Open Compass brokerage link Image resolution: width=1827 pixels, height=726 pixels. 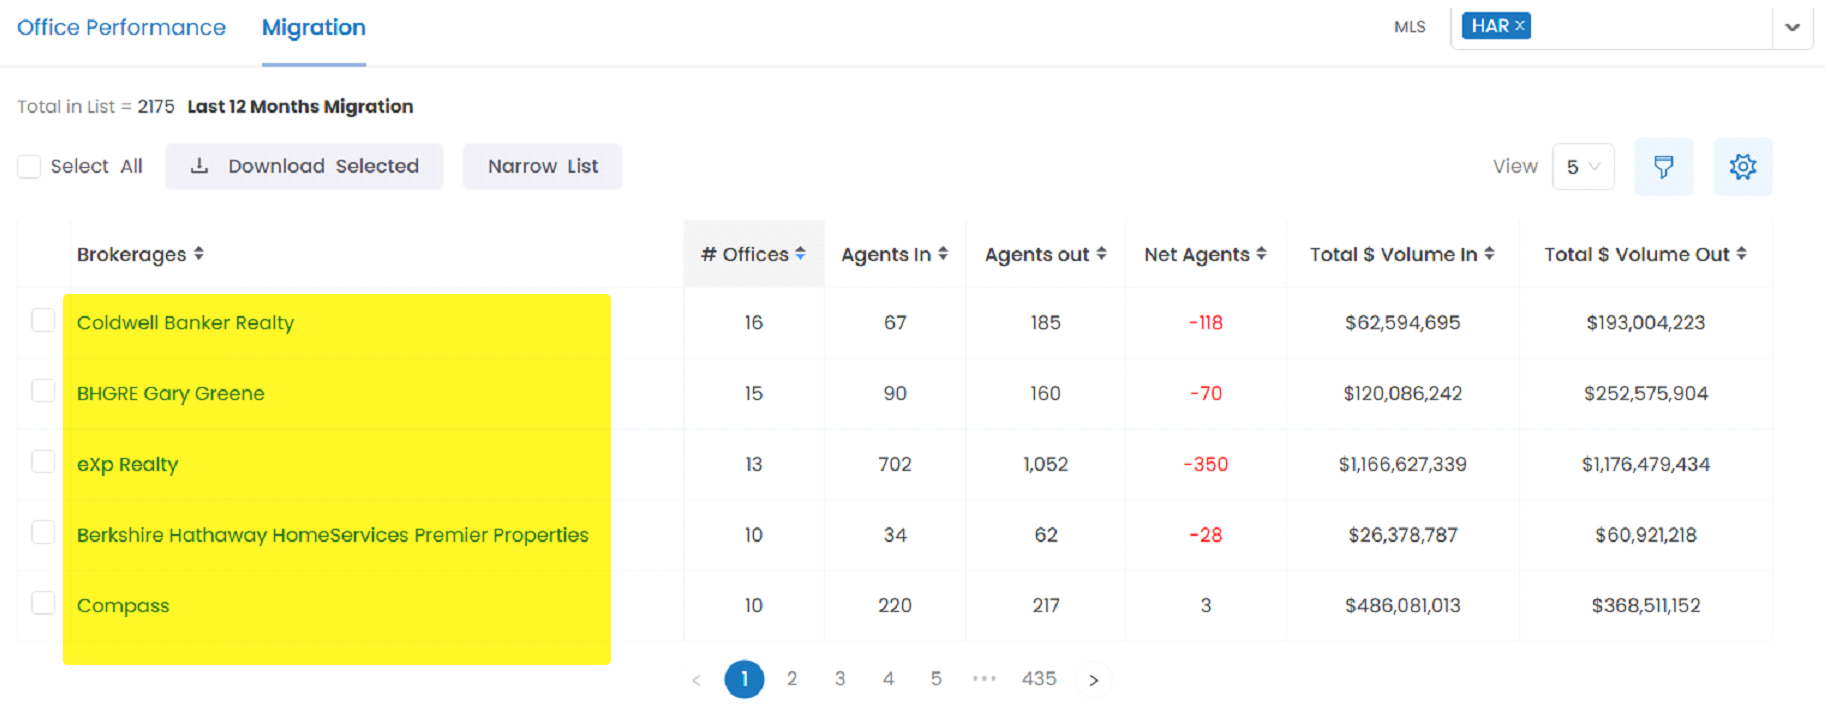[x=123, y=606]
